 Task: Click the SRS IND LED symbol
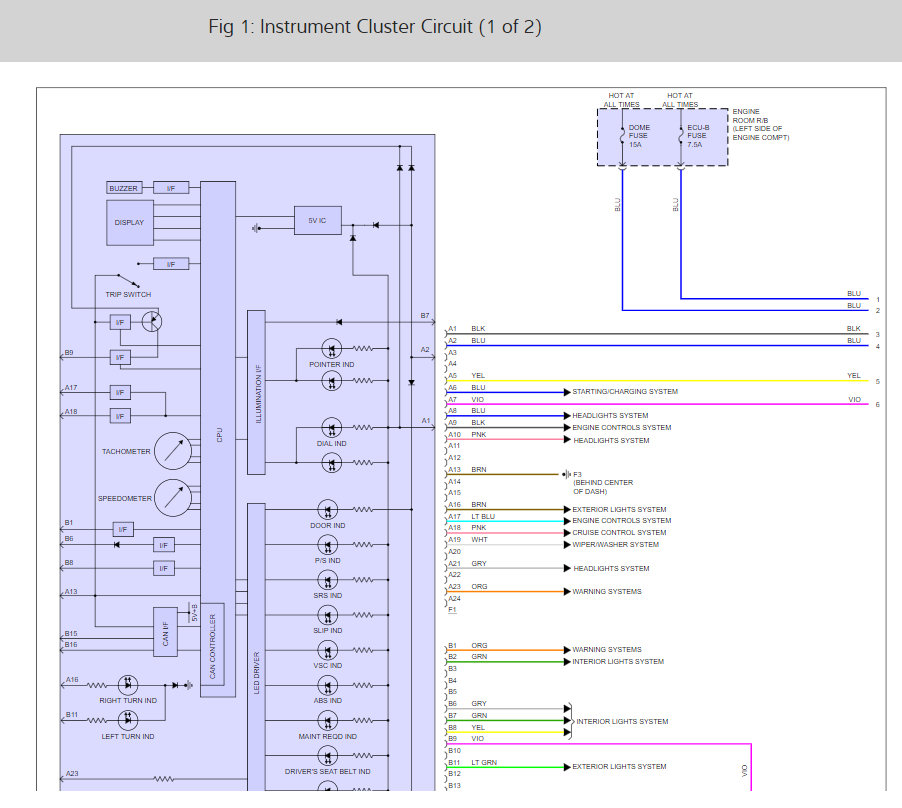click(x=328, y=580)
